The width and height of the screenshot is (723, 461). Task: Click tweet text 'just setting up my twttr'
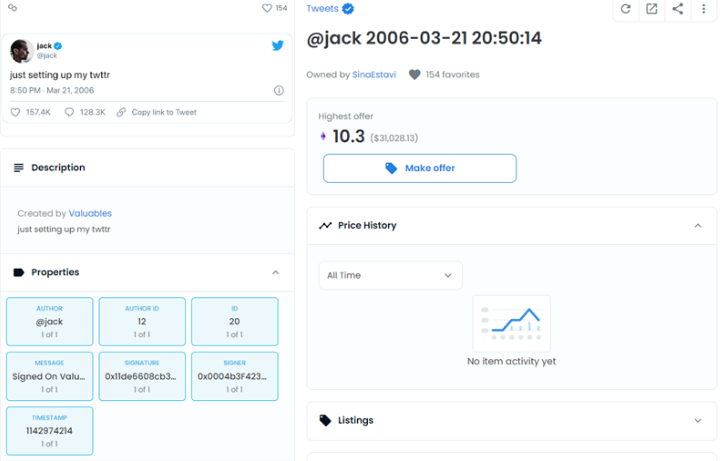pos(60,75)
